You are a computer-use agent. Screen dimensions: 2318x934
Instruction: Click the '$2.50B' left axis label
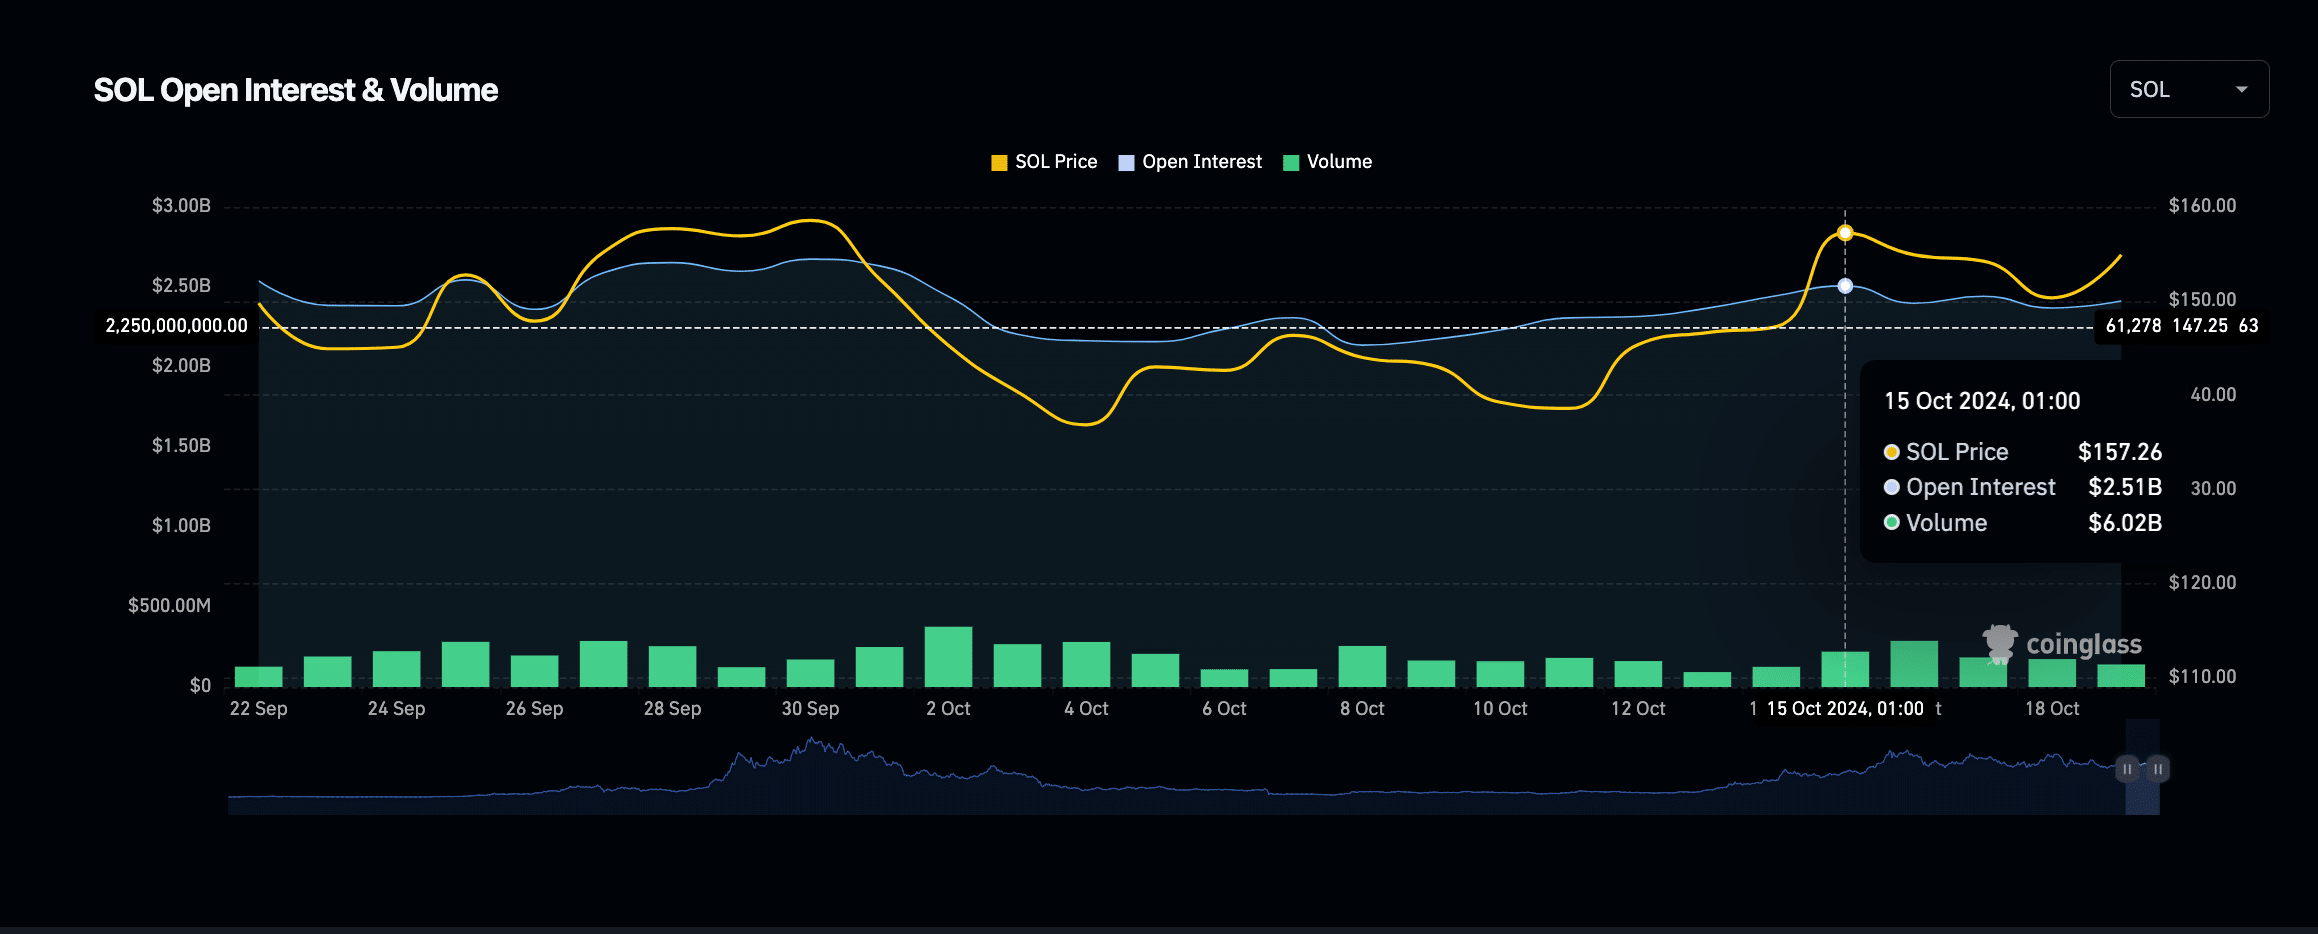pos(181,286)
